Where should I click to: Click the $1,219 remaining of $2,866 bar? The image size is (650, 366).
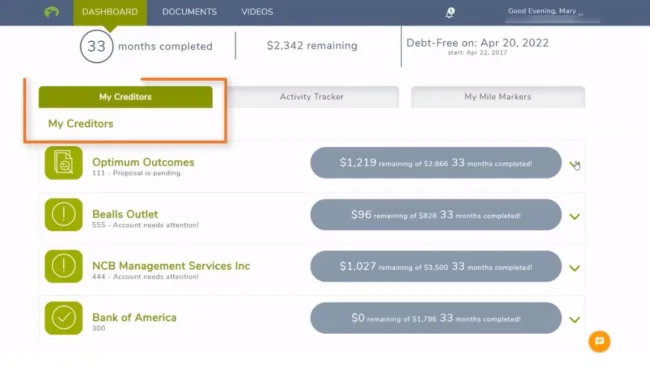coord(436,163)
